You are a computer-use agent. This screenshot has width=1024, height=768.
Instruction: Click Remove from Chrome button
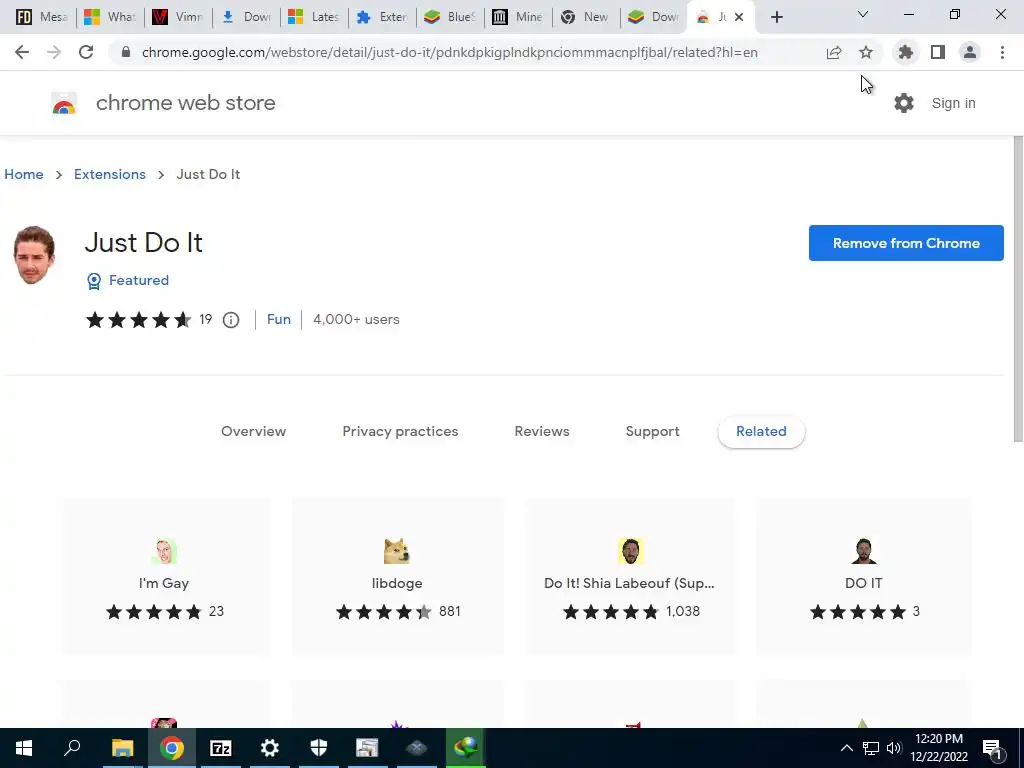coord(906,243)
